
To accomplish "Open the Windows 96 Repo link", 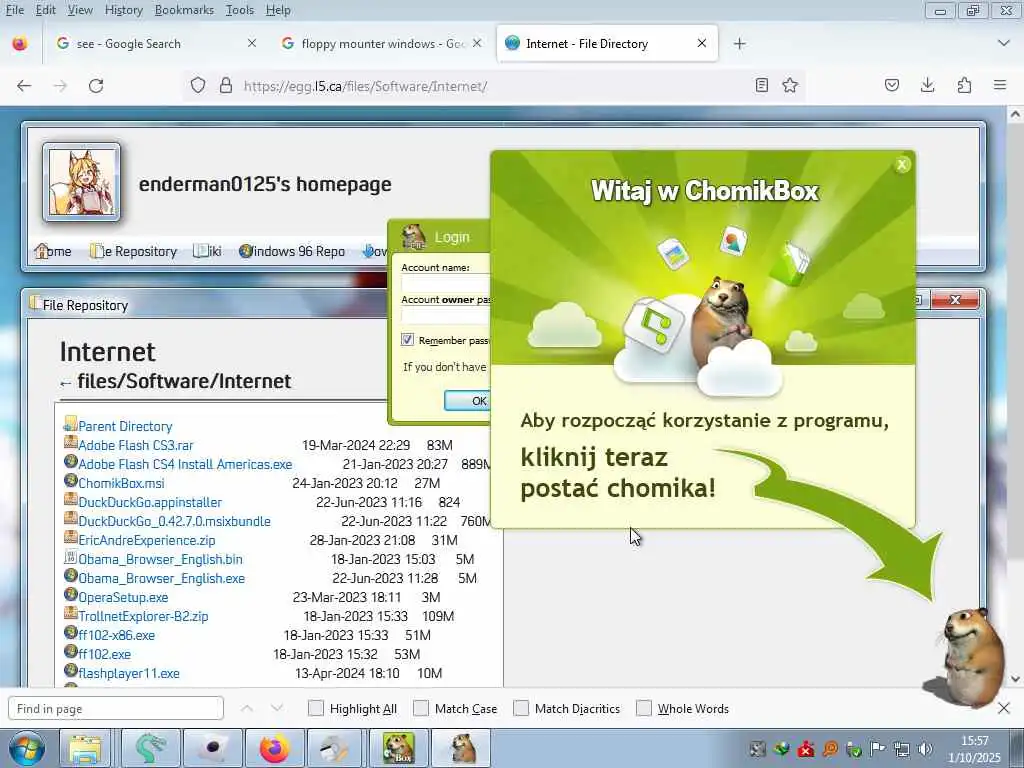I will 292,251.
